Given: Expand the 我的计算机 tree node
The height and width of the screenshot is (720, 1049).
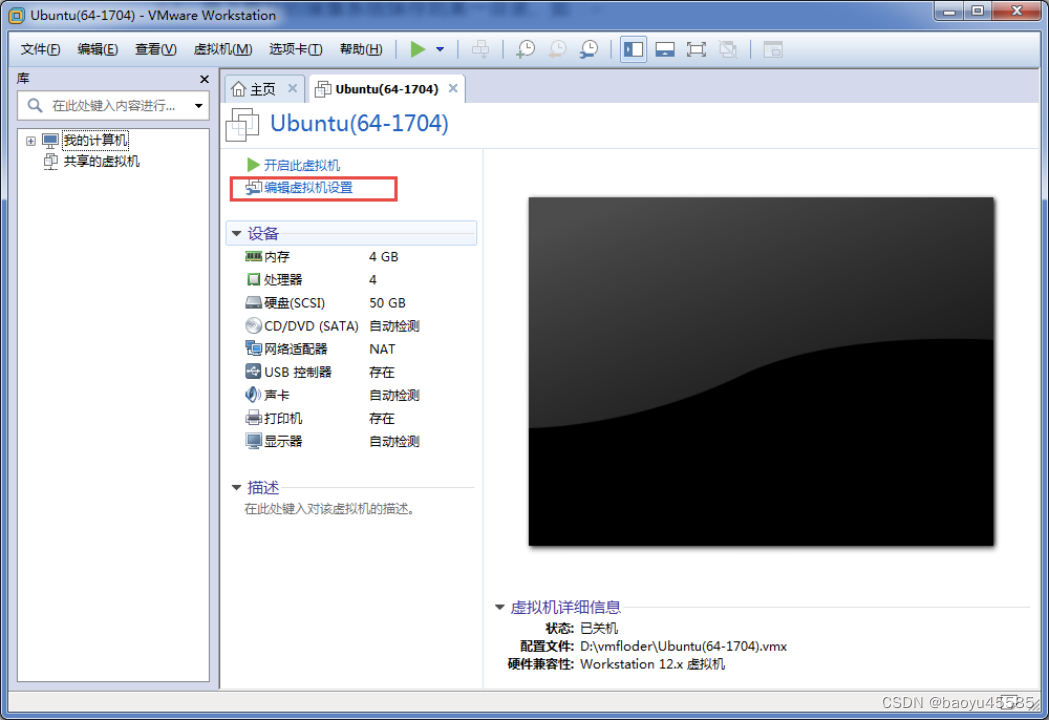Looking at the screenshot, I should pyautogui.click(x=31, y=141).
